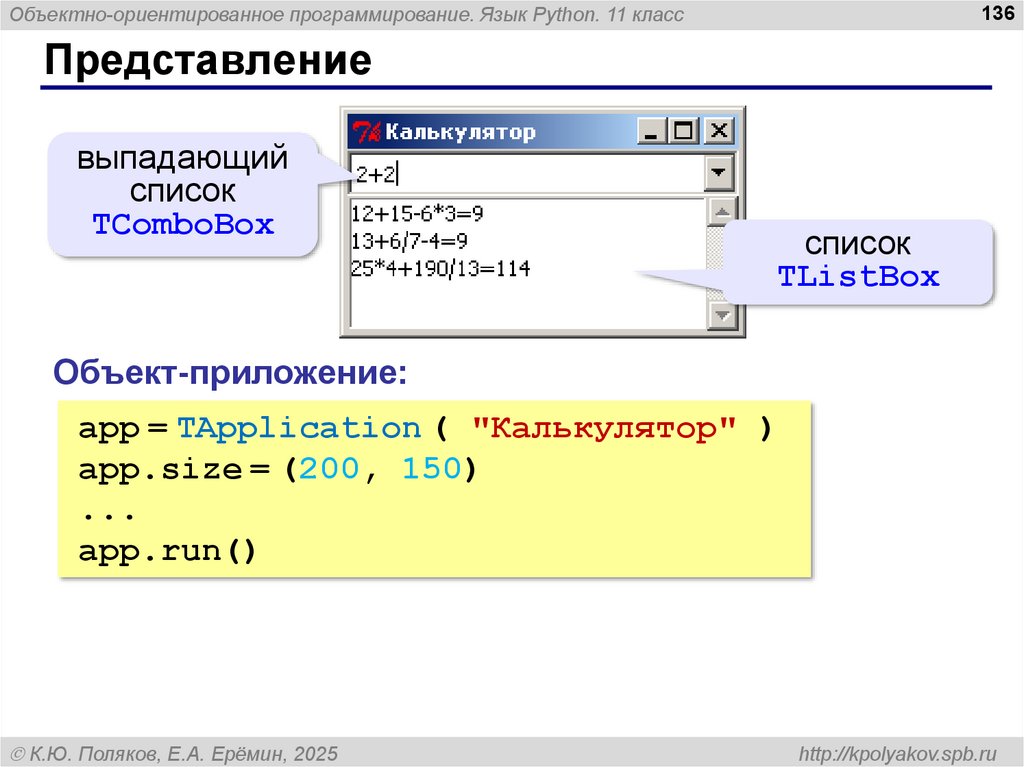This screenshot has width=1024, height=767.
Task: Click the list box vertical scrollbar track
Action: [720, 265]
